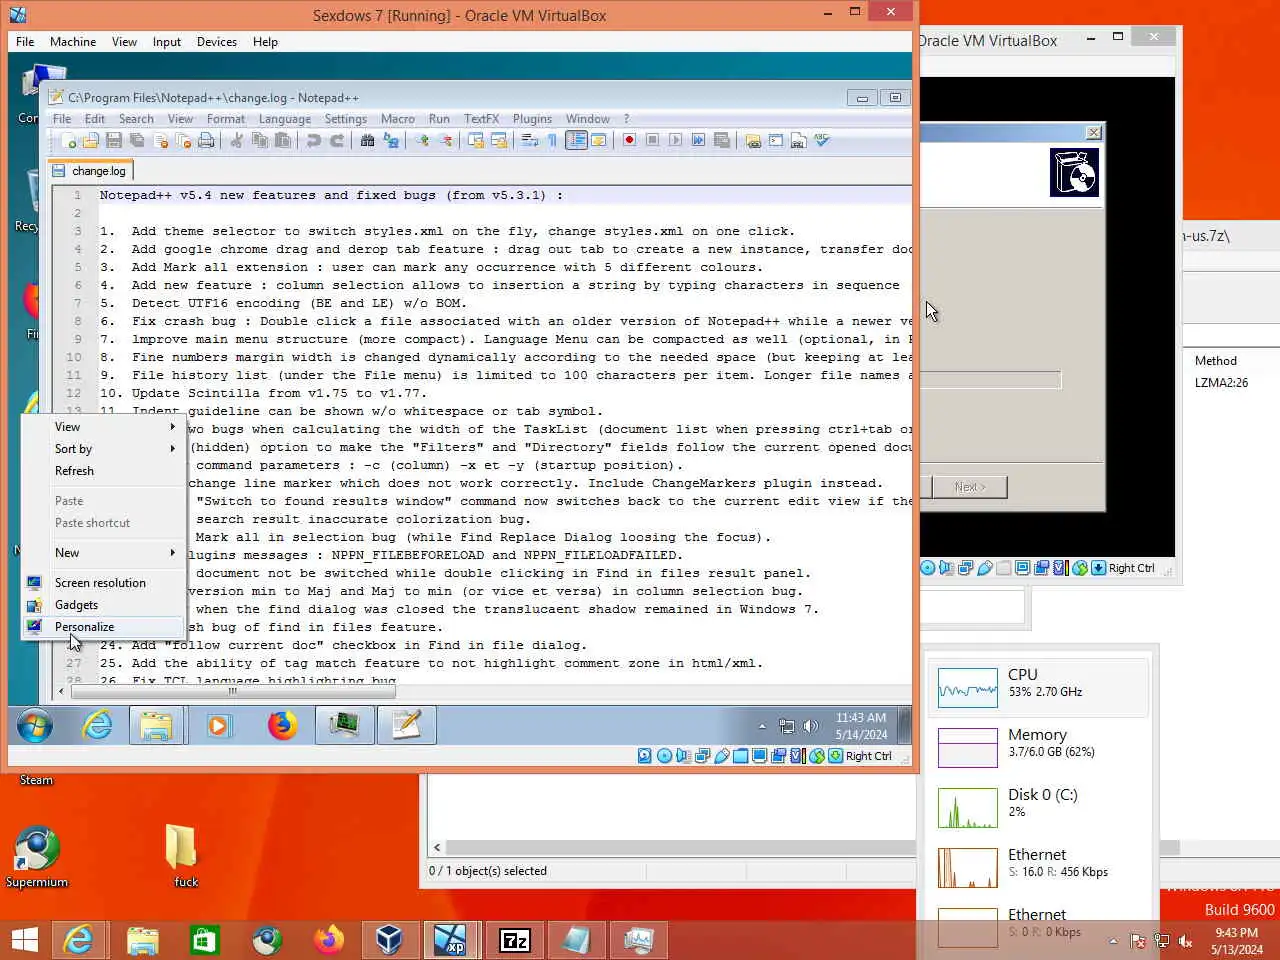
Task: Expand New submenu in context menu
Action: click(104, 553)
